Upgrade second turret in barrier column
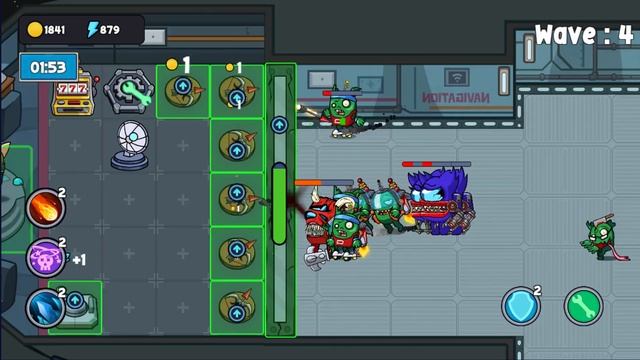The image size is (640, 360). pyautogui.click(x=236, y=151)
